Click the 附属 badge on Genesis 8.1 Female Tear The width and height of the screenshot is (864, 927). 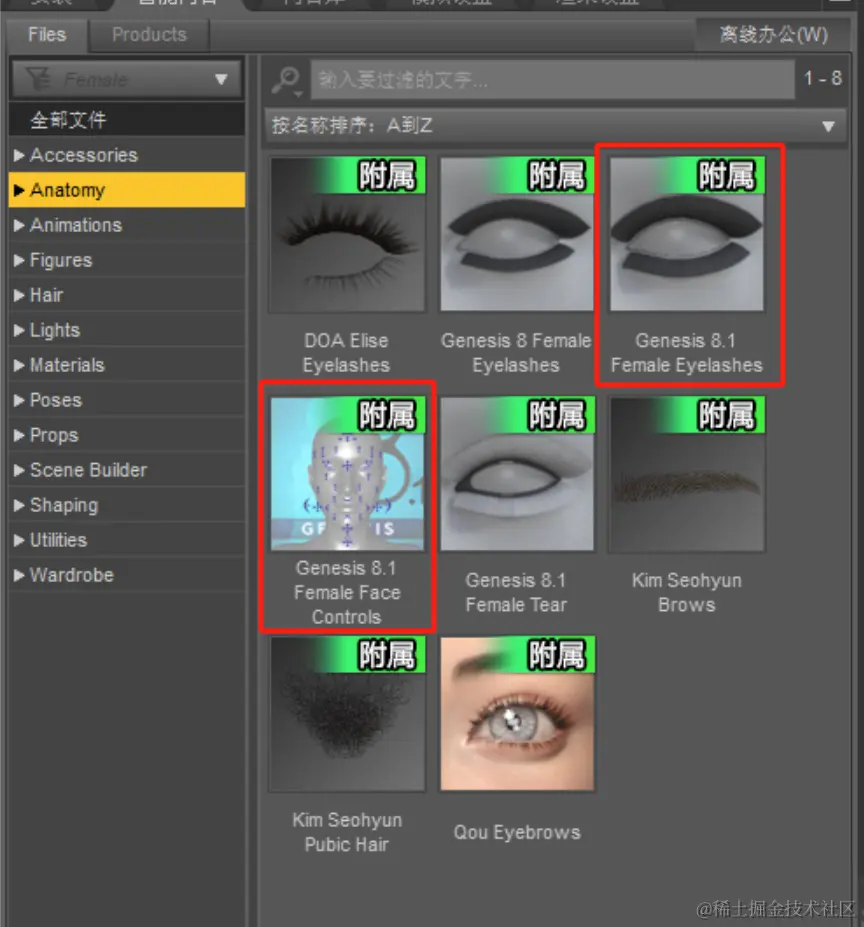pyautogui.click(x=556, y=416)
